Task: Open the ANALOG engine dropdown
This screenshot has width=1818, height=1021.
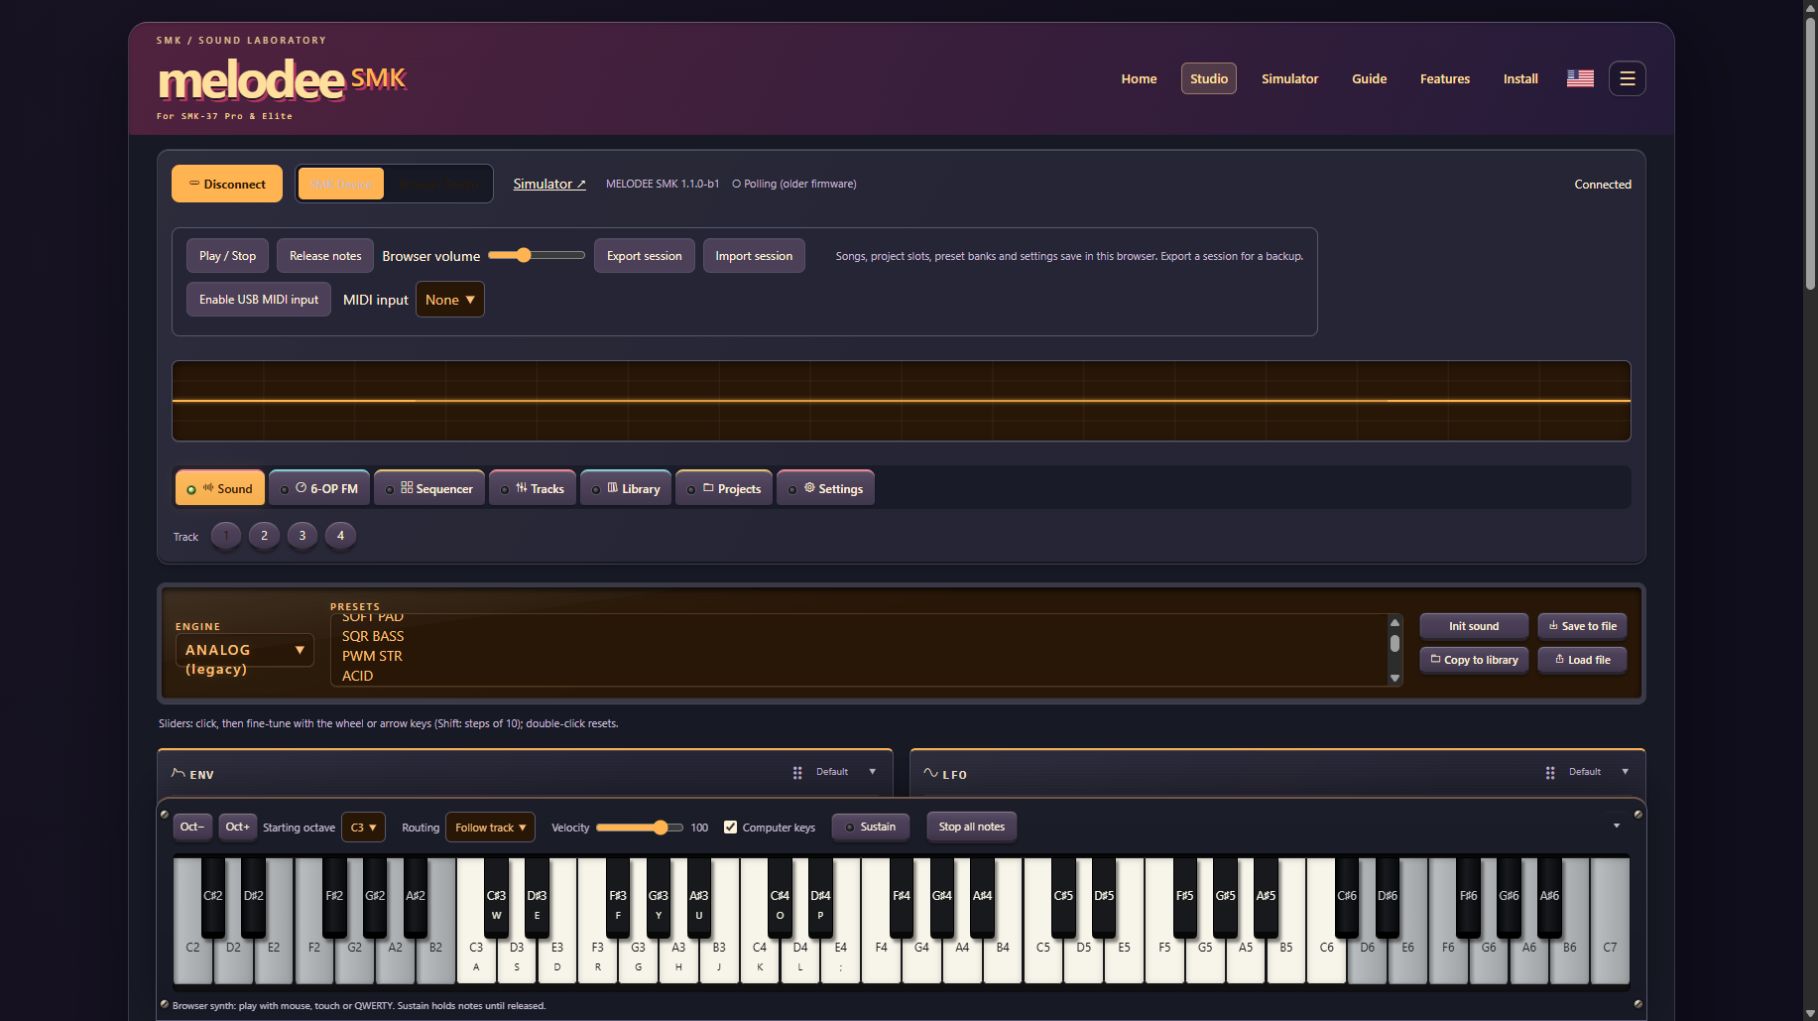Action: coord(245,650)
